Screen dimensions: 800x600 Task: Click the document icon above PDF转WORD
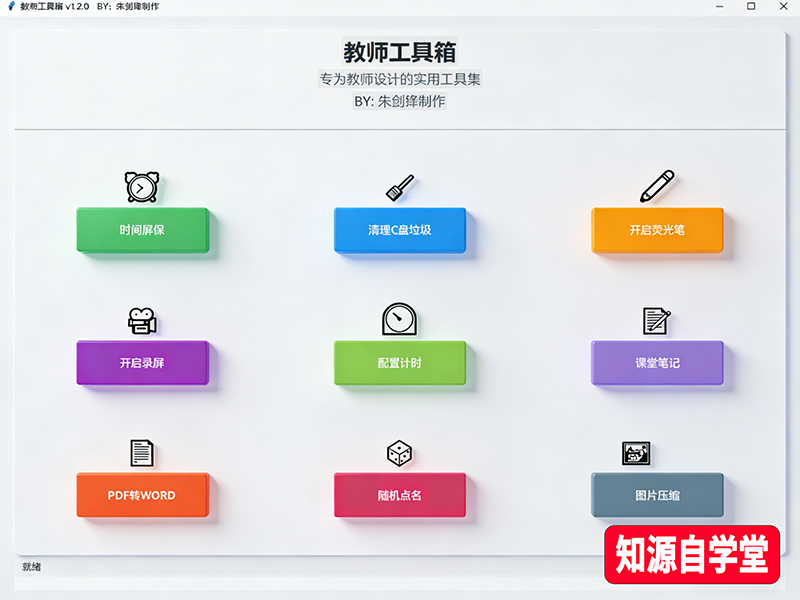142,453
